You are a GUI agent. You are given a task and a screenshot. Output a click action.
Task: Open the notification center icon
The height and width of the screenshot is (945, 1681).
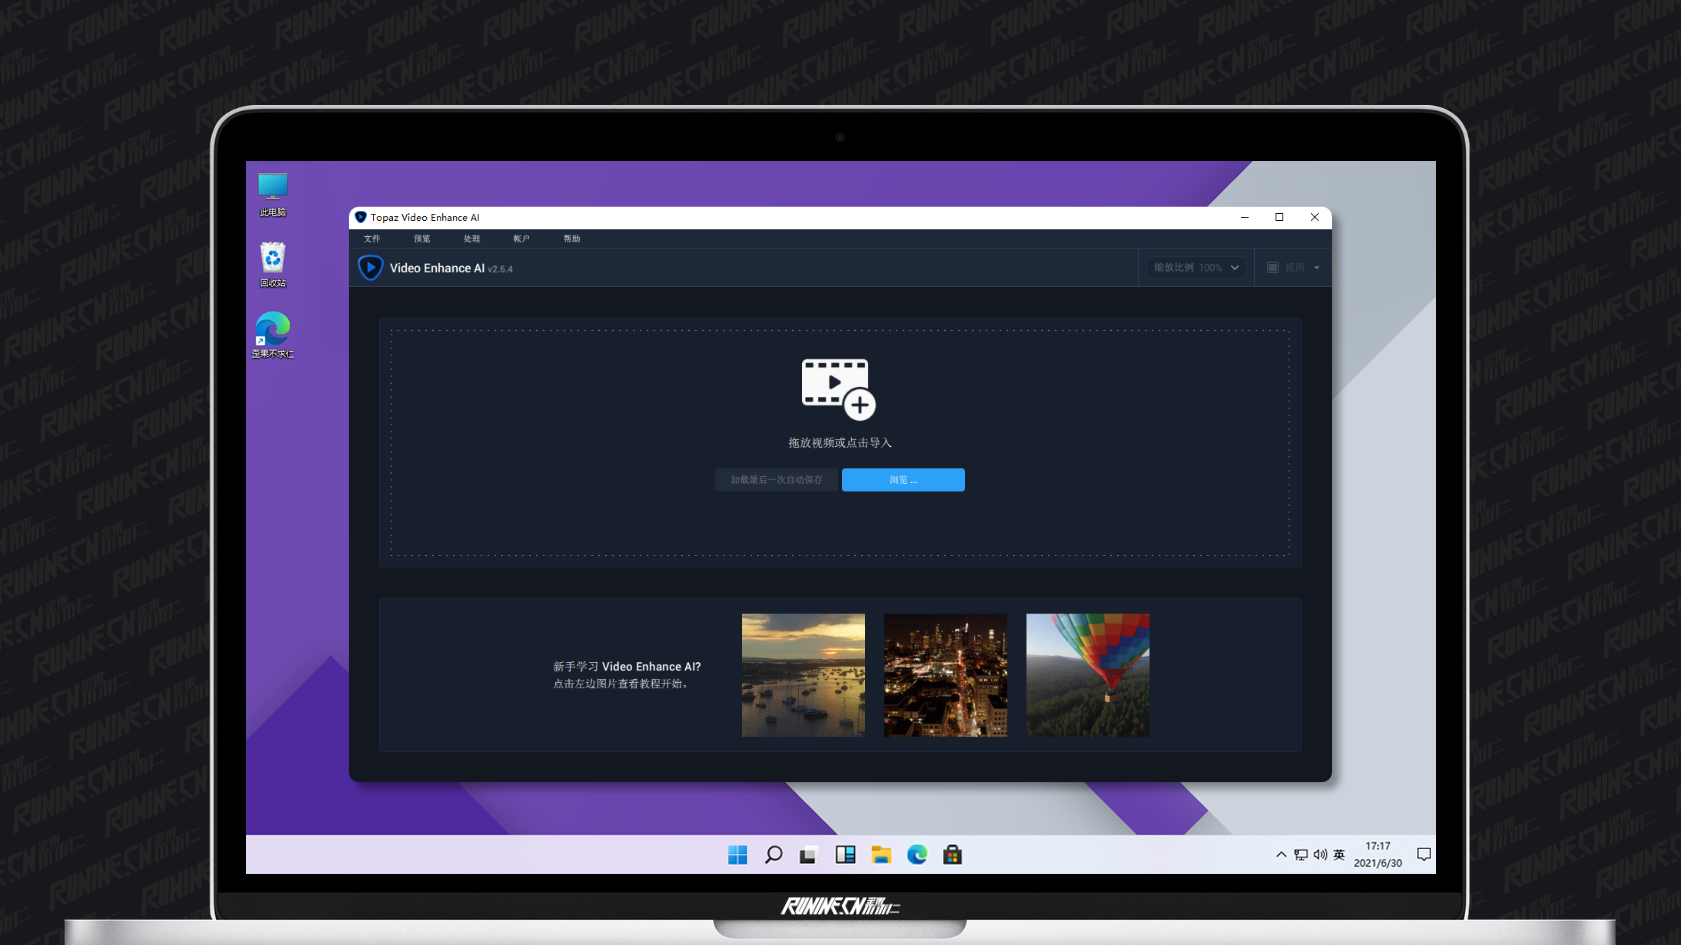[x=1424, y=855]
